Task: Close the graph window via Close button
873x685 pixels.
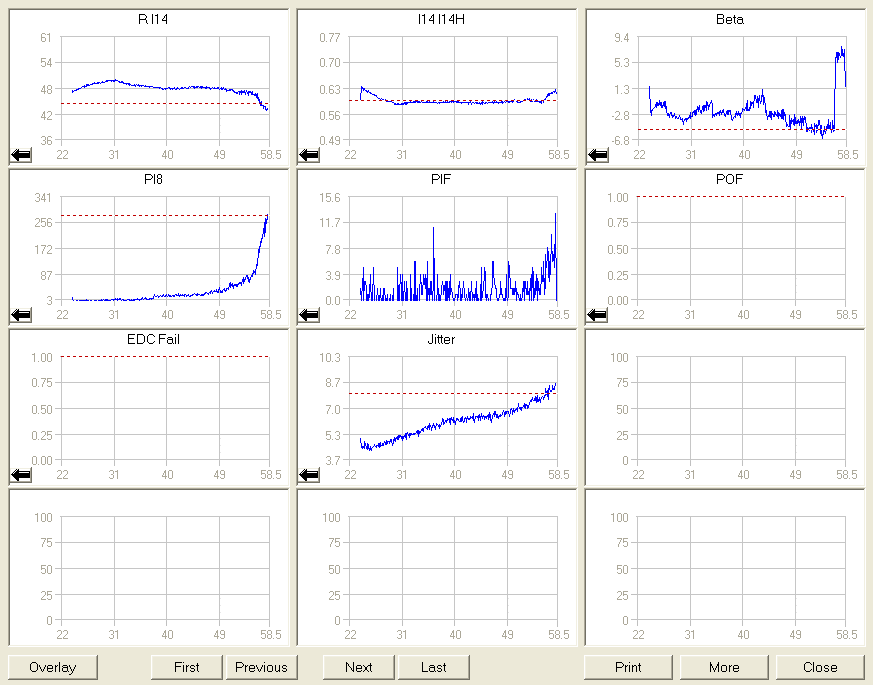Action: 820,667
